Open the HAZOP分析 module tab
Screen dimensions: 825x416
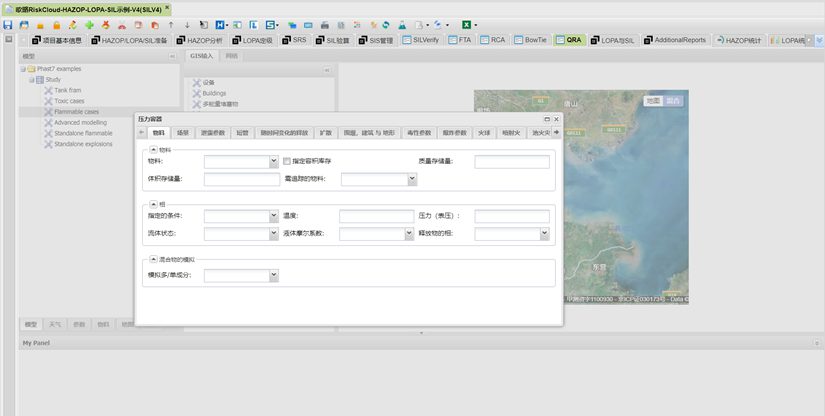coord(206,40)
